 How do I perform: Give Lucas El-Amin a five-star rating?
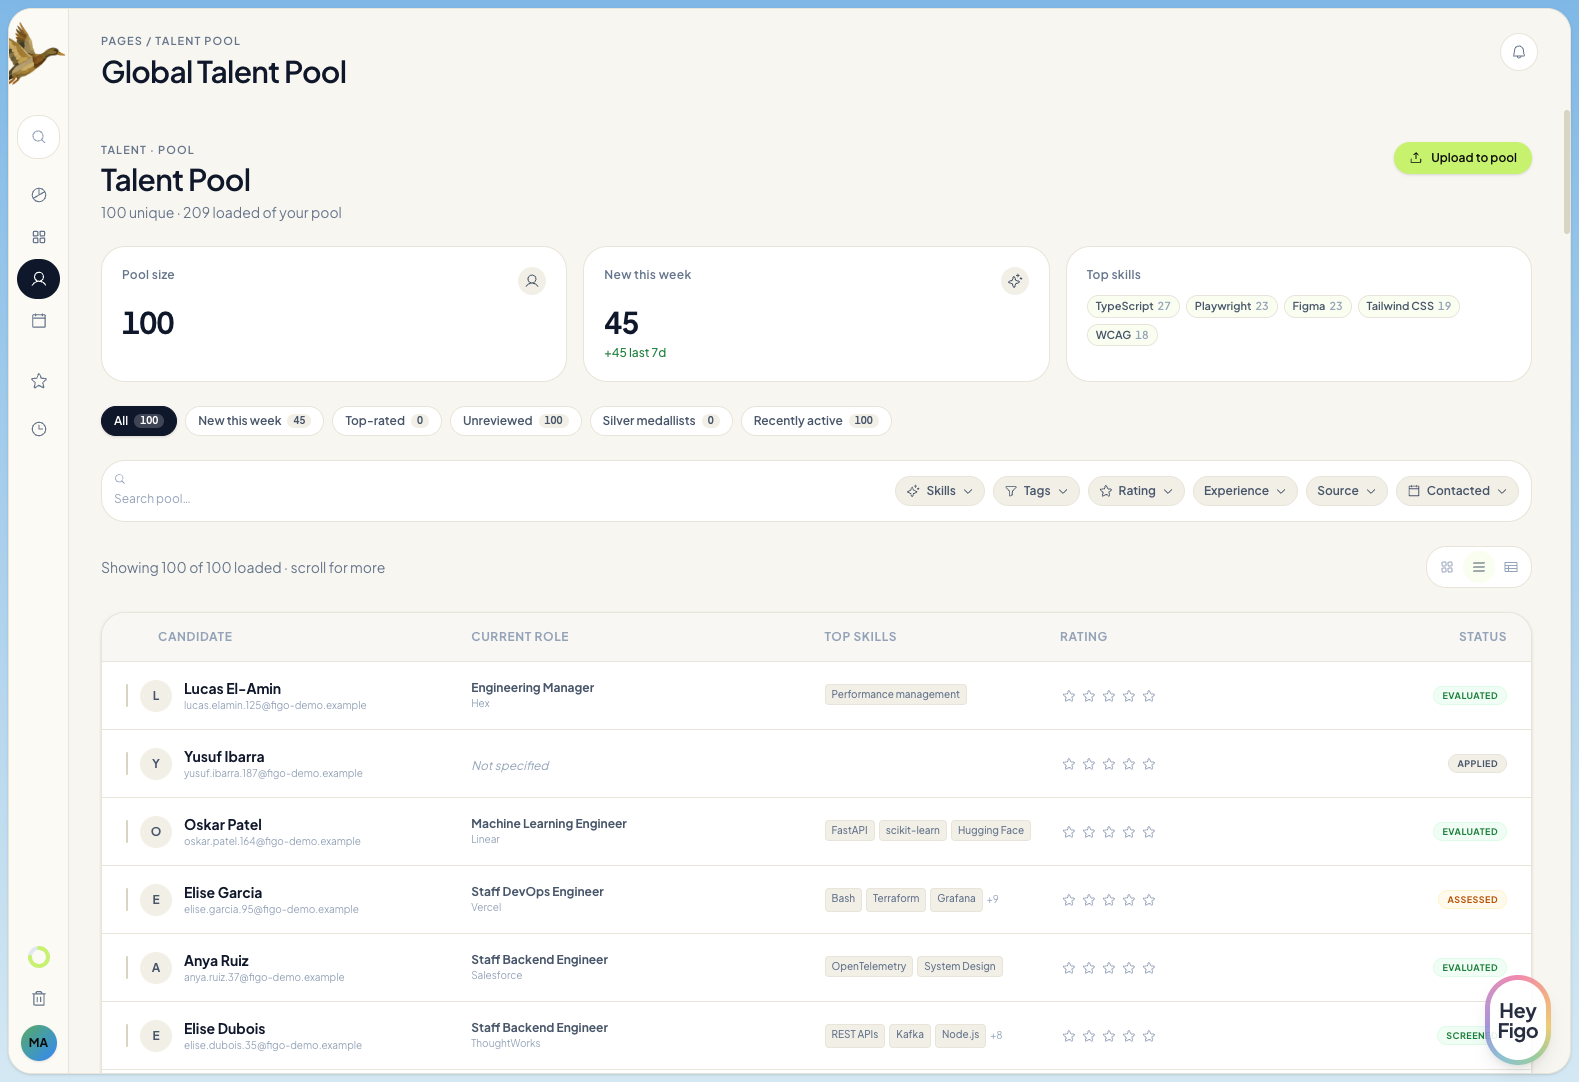tap(1149, 696)
